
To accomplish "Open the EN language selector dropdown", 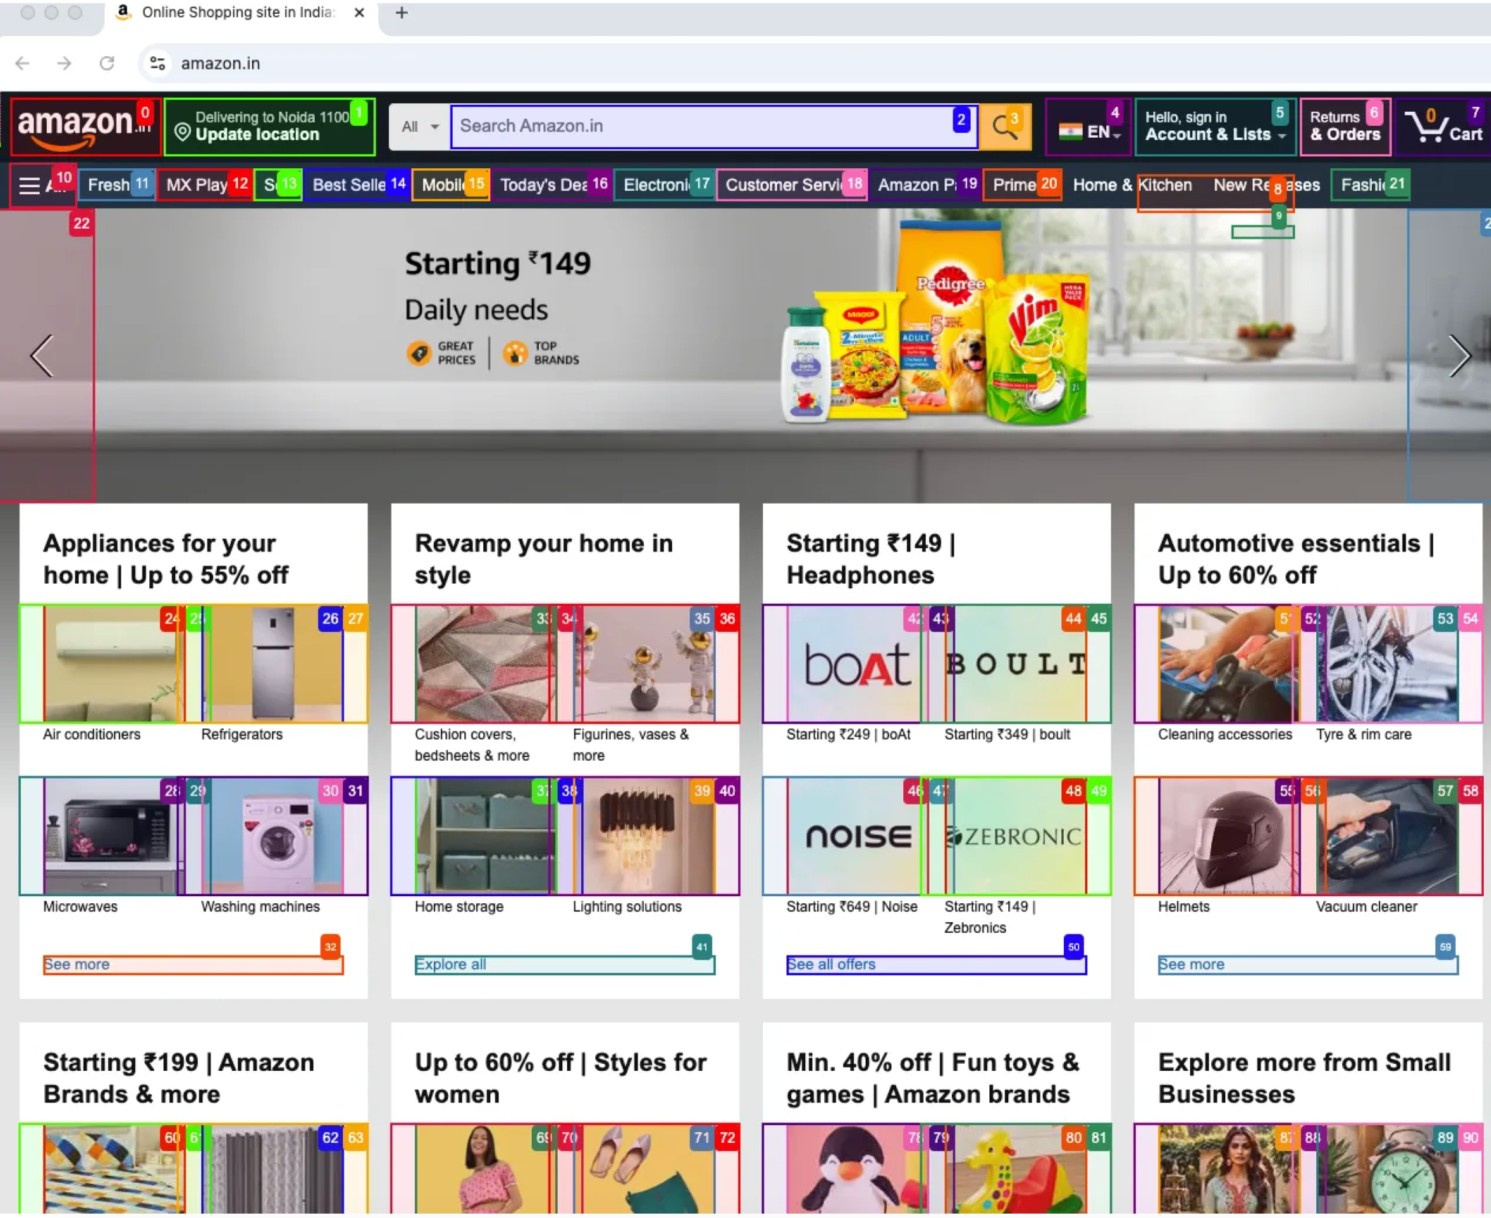I will 1089,127.
